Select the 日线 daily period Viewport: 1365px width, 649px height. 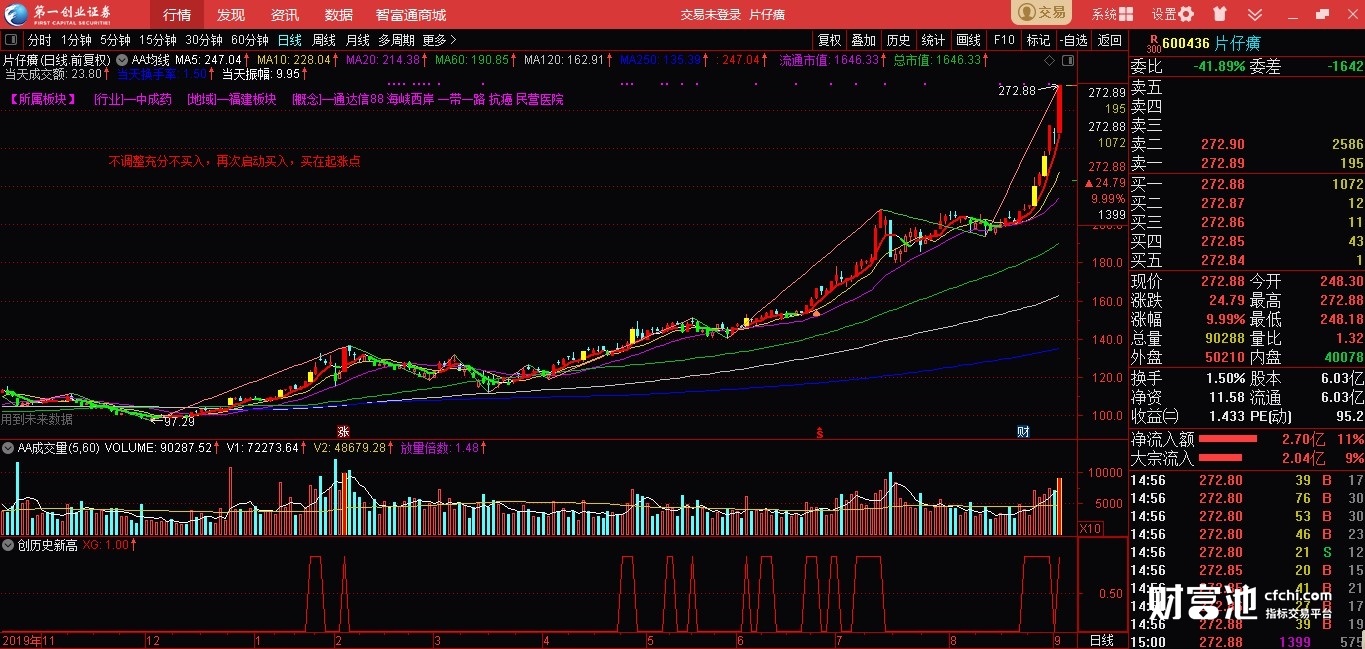click(289, 40)
